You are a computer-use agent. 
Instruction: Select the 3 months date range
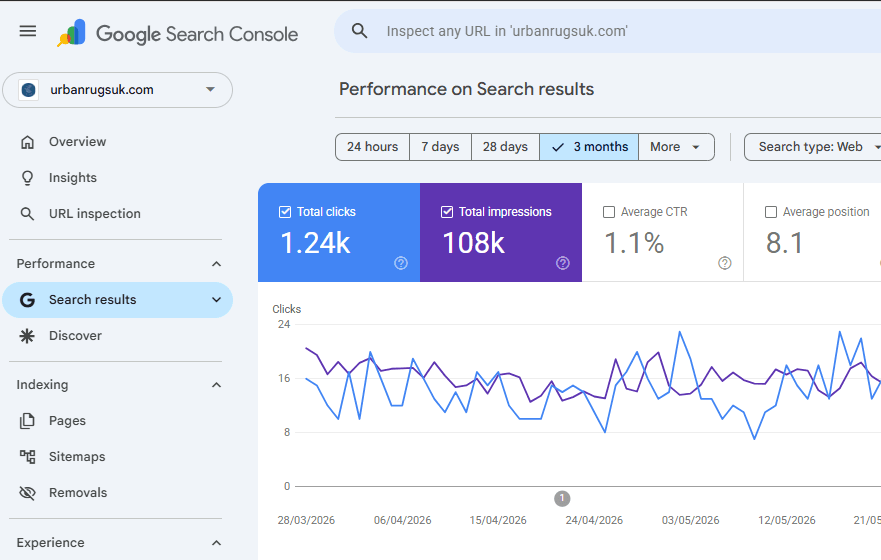tap(589, 147)
